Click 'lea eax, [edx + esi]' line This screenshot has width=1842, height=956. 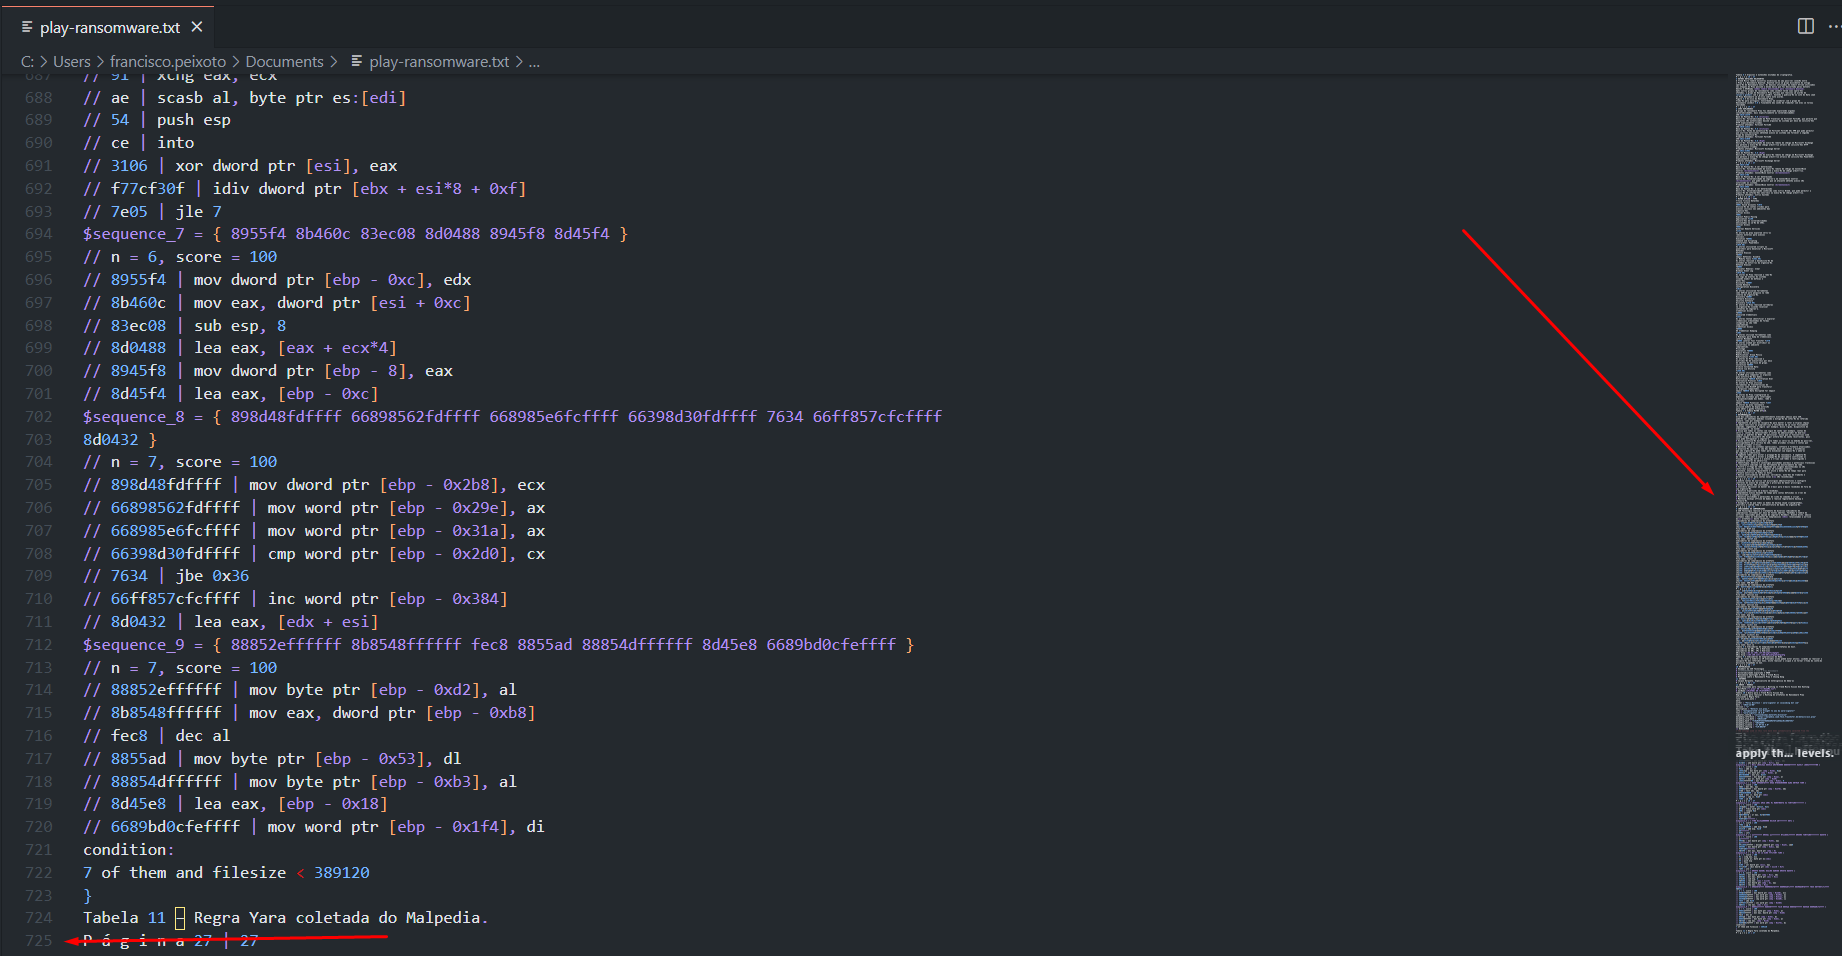coord(286,621)
